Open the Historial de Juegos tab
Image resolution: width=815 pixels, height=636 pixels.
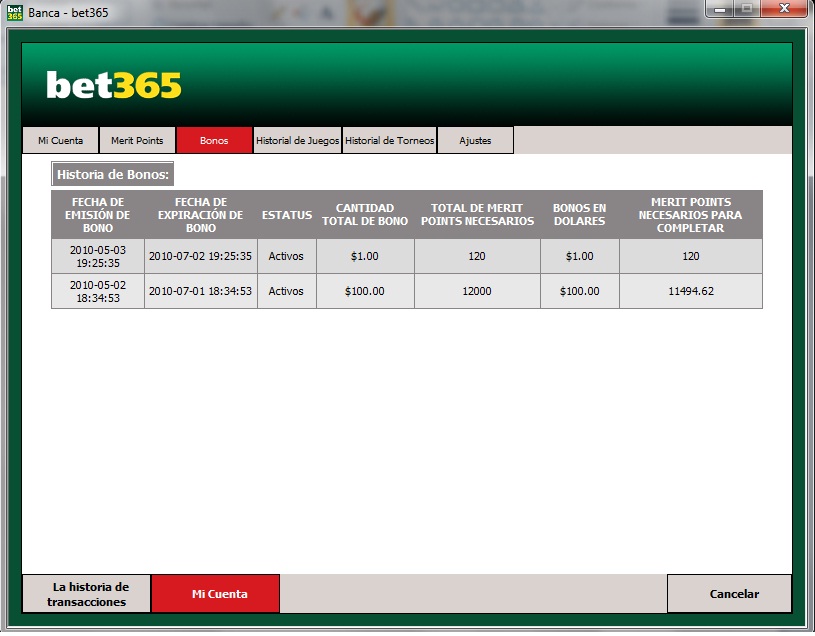pos(297,140)
